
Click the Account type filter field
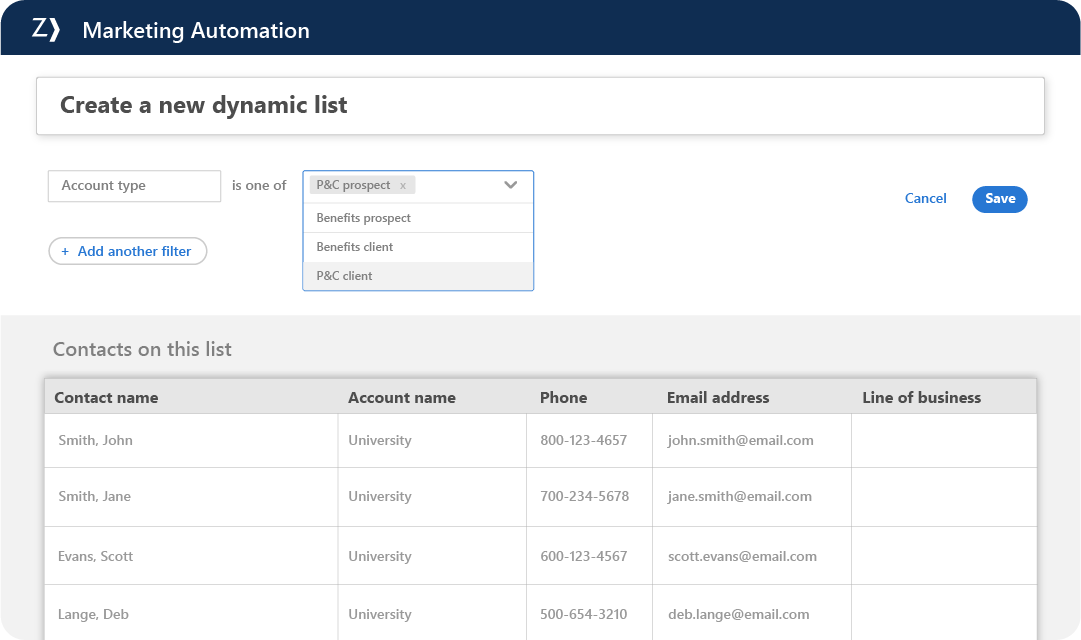click(x=134, y=186)
